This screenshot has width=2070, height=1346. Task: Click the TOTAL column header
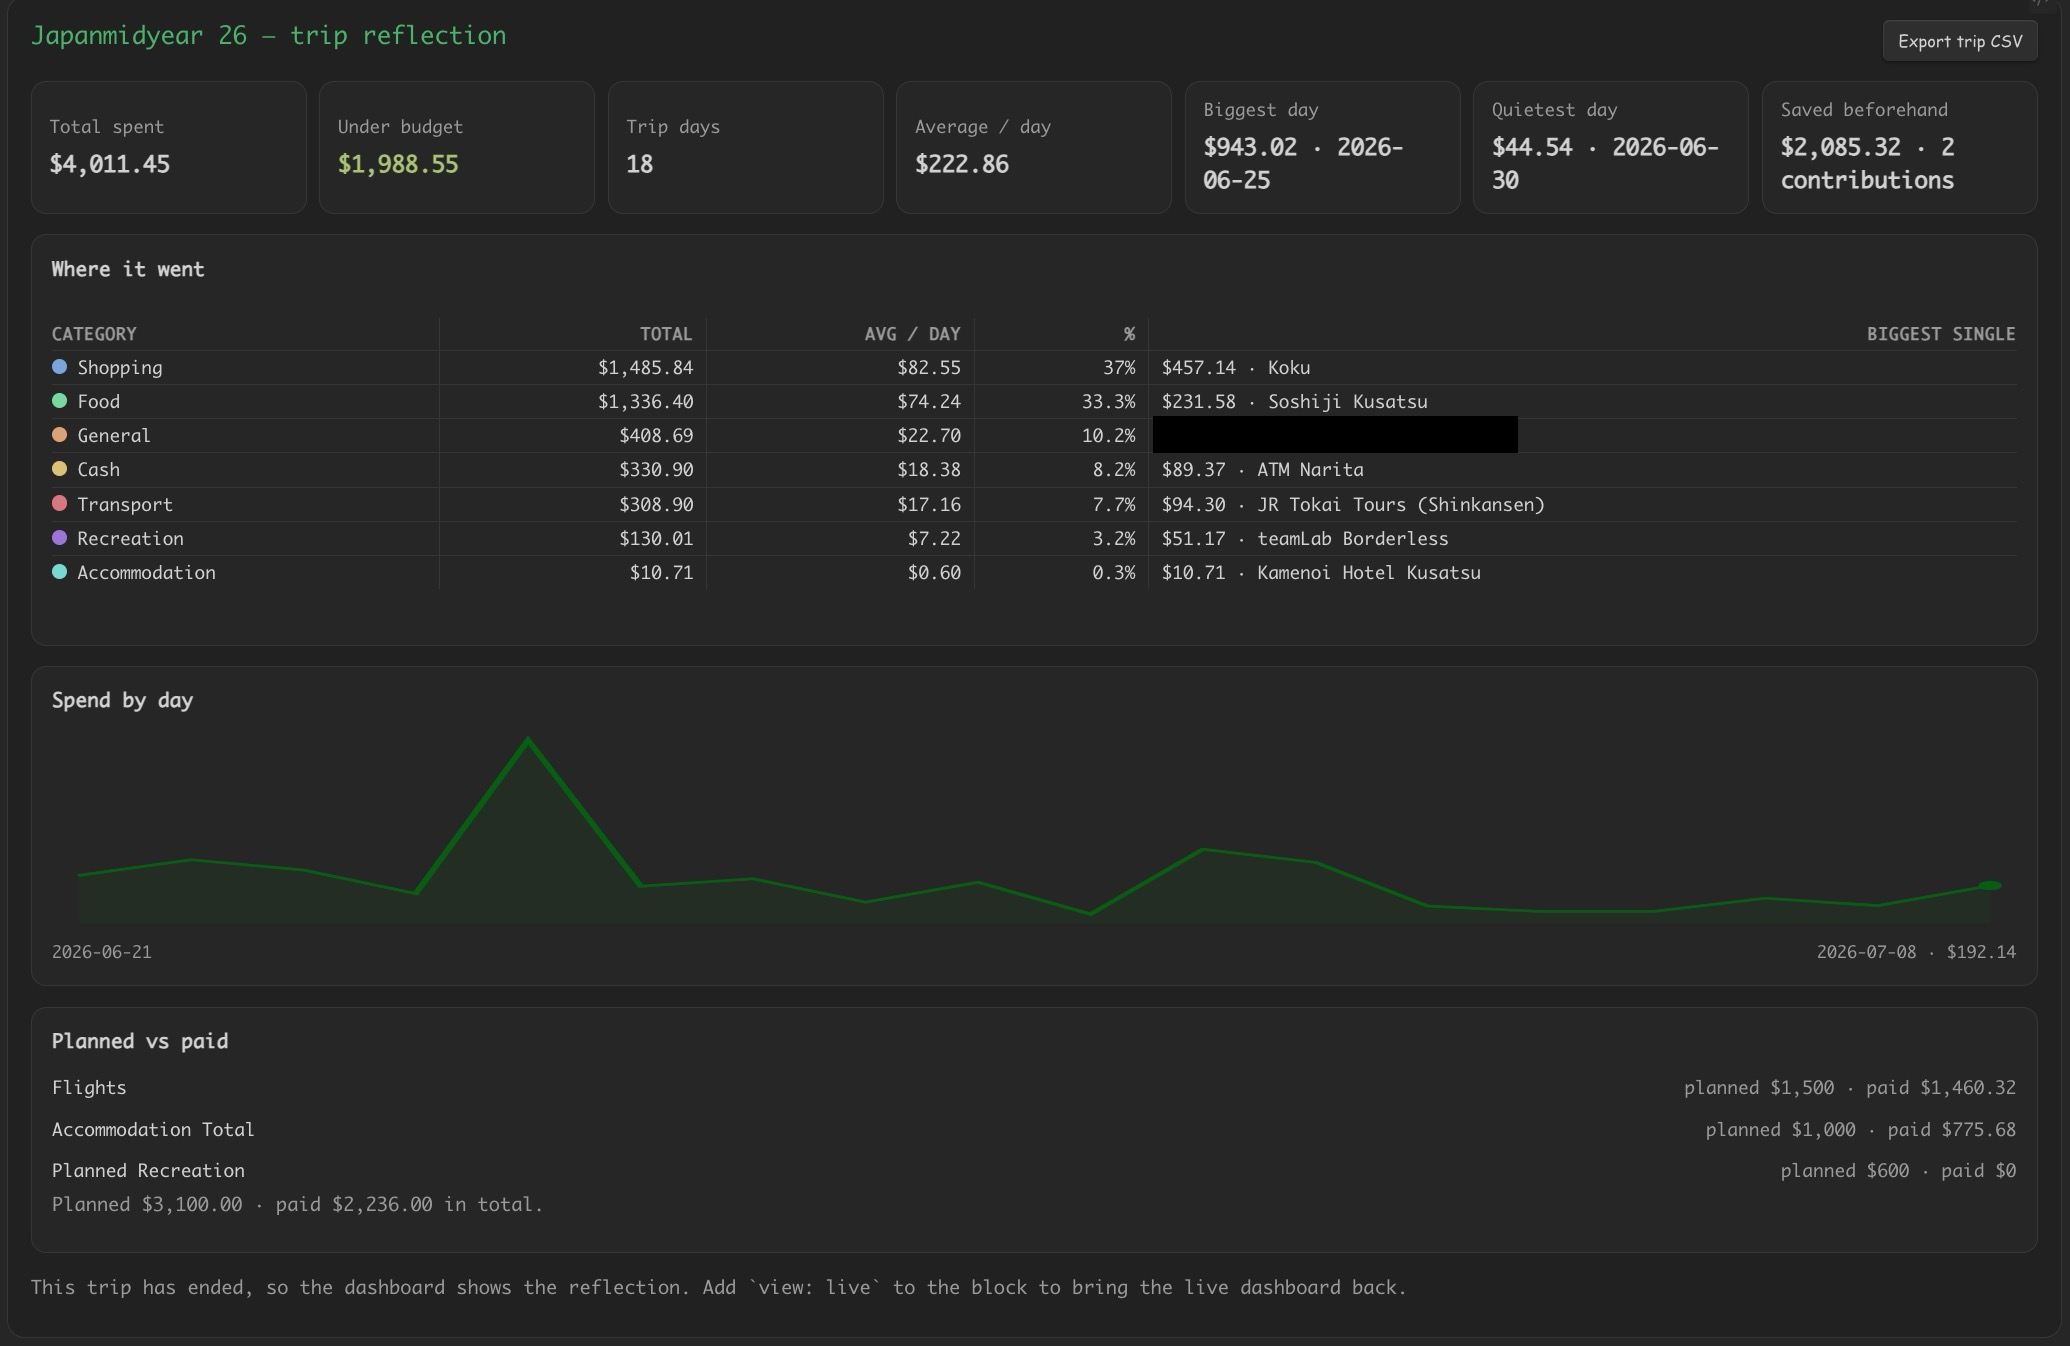[665, 334]
